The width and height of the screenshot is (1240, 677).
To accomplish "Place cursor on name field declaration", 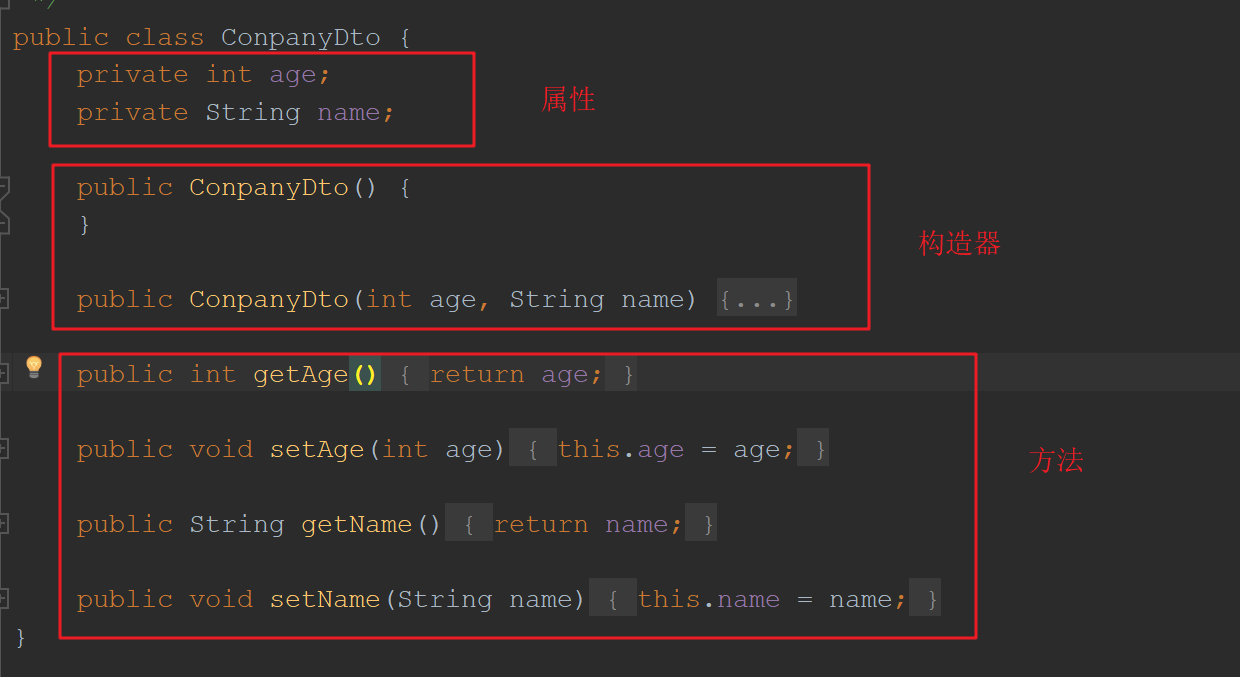I will click(349, 112).
